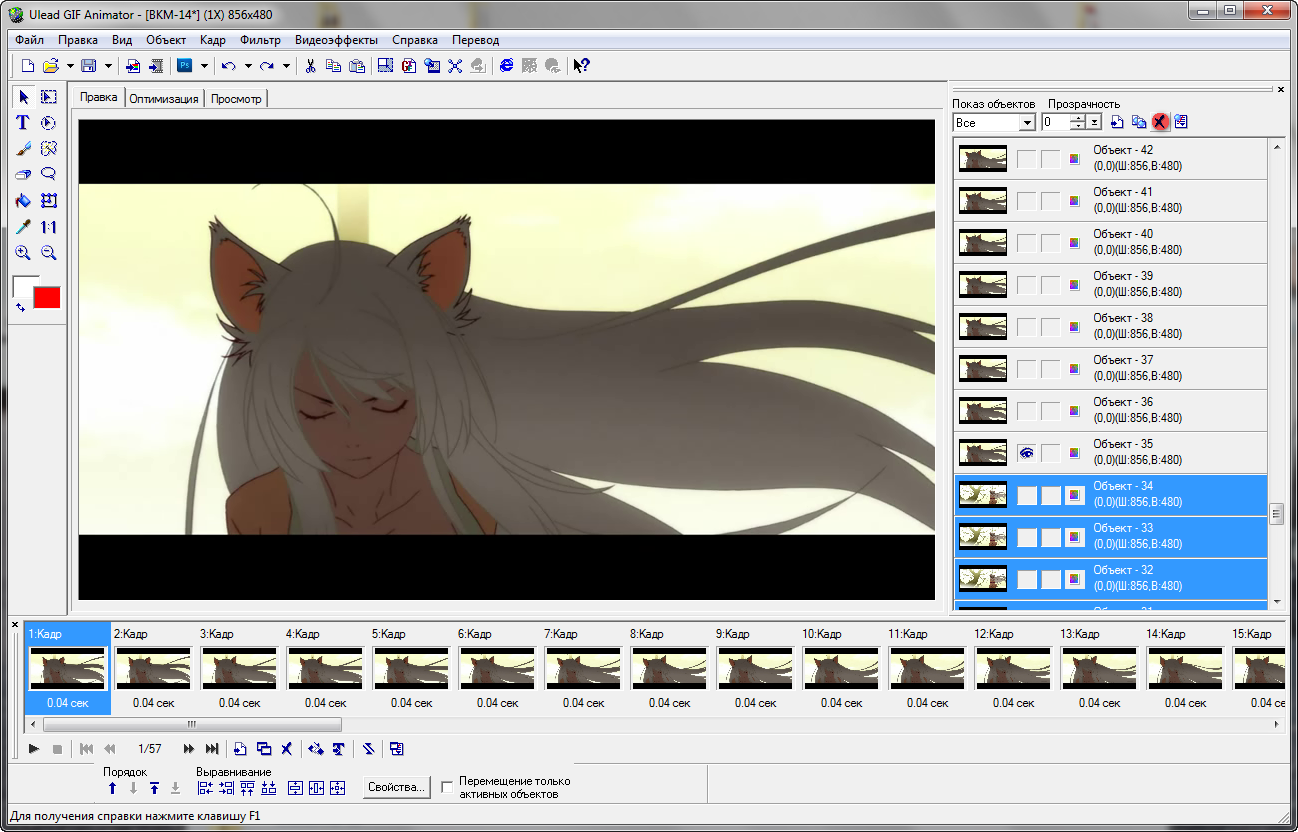Click the Delete Frame X icon

tap(286, 748)
